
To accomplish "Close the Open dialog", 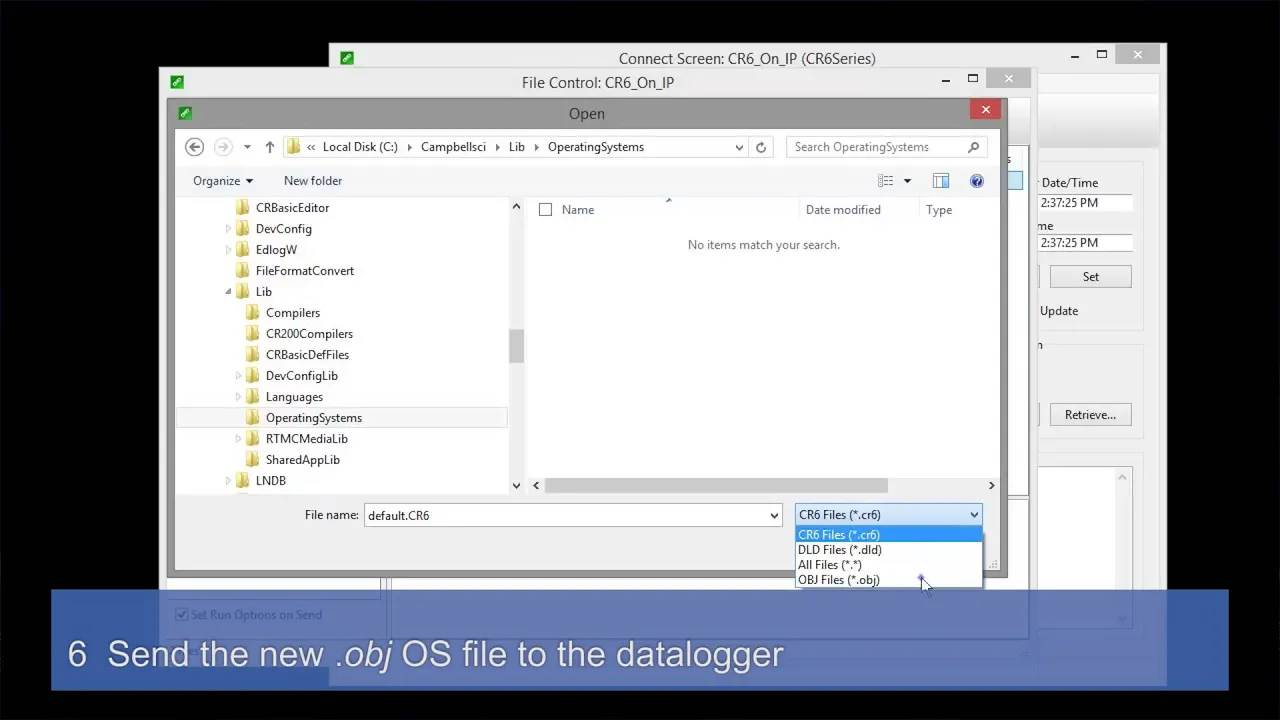I will pyautogui.click(x=986, y=110).
